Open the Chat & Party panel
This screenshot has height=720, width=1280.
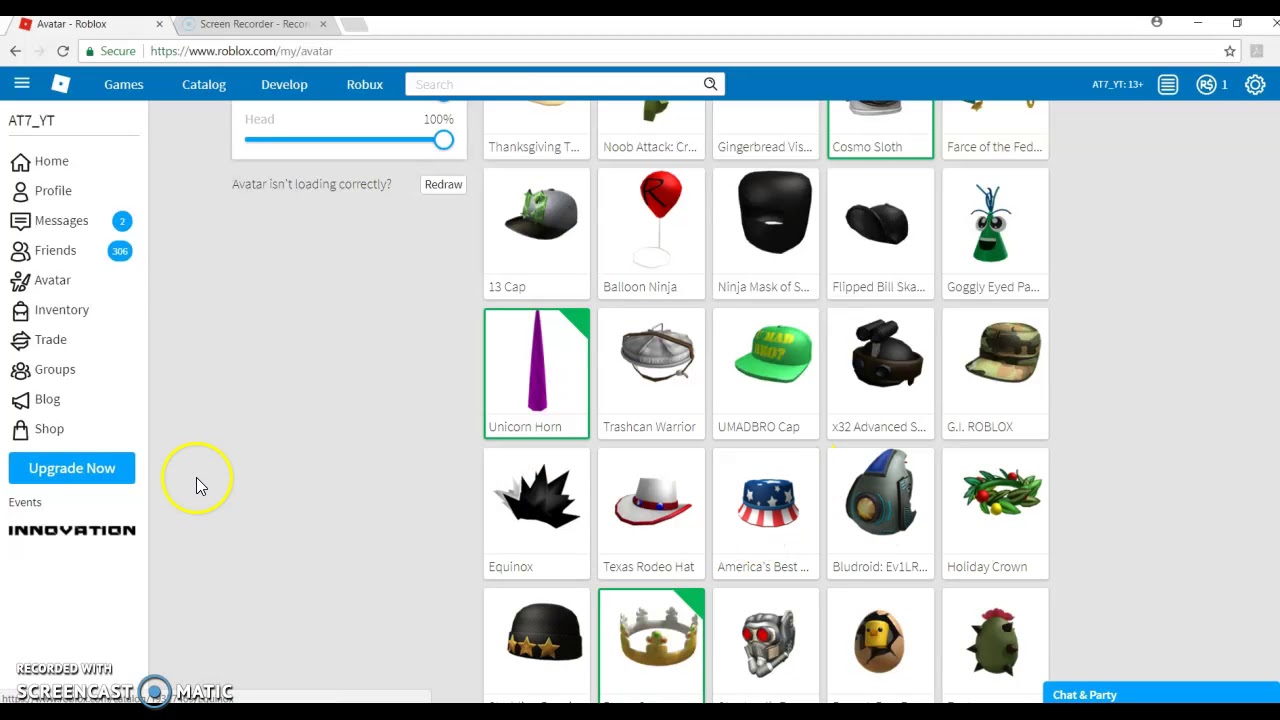(1160, 694)
